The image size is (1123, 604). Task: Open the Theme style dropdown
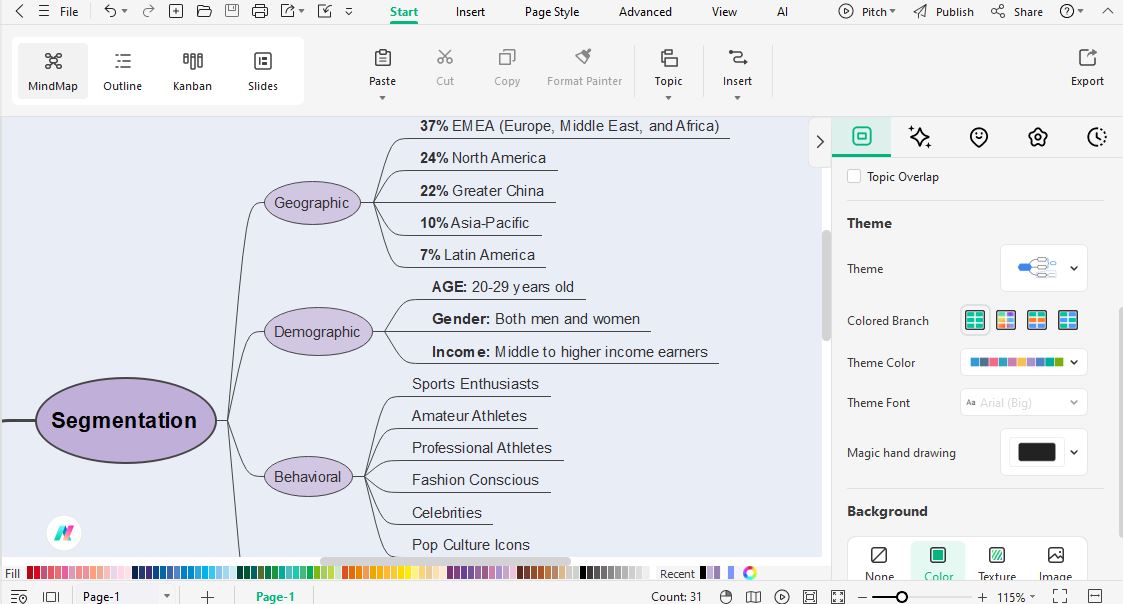[1044, 268]
